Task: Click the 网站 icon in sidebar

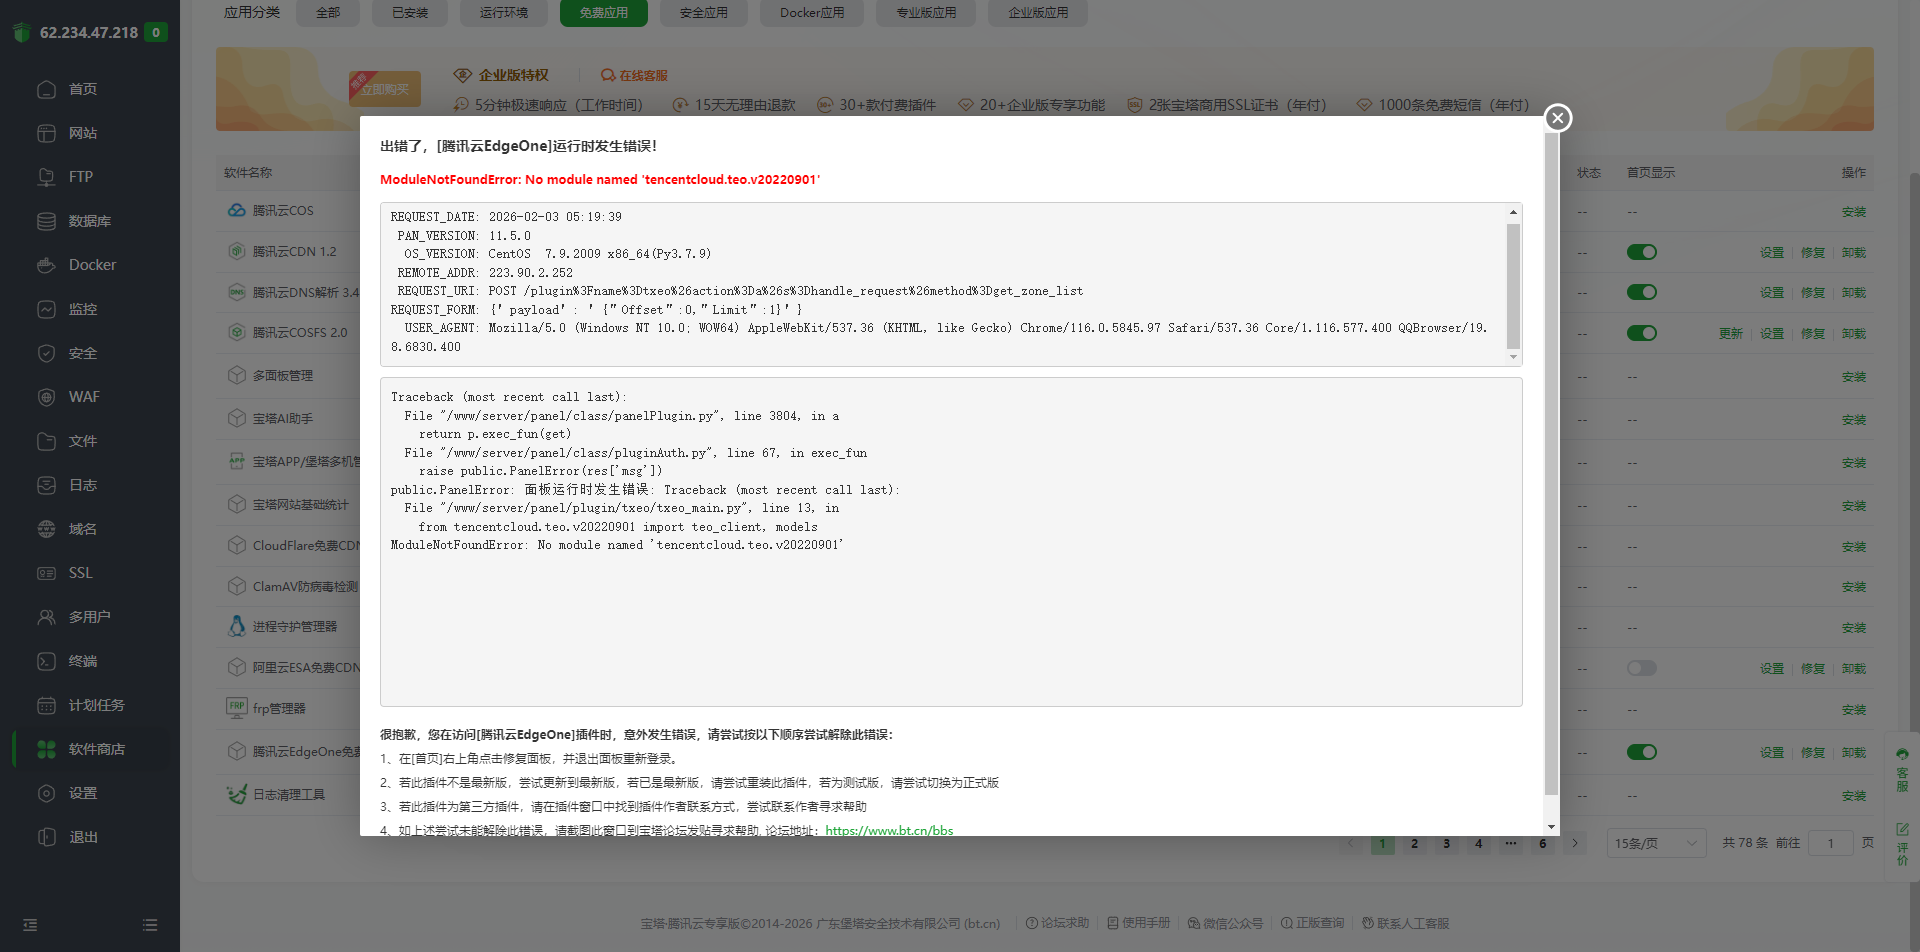Action: (46, 133)
